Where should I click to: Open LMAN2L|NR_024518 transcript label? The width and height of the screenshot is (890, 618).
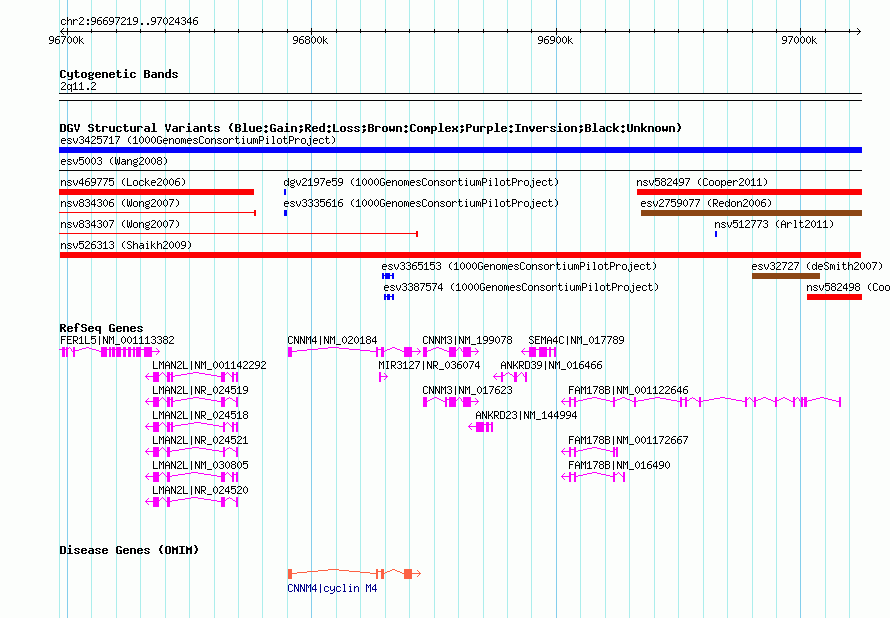(200, 415)
